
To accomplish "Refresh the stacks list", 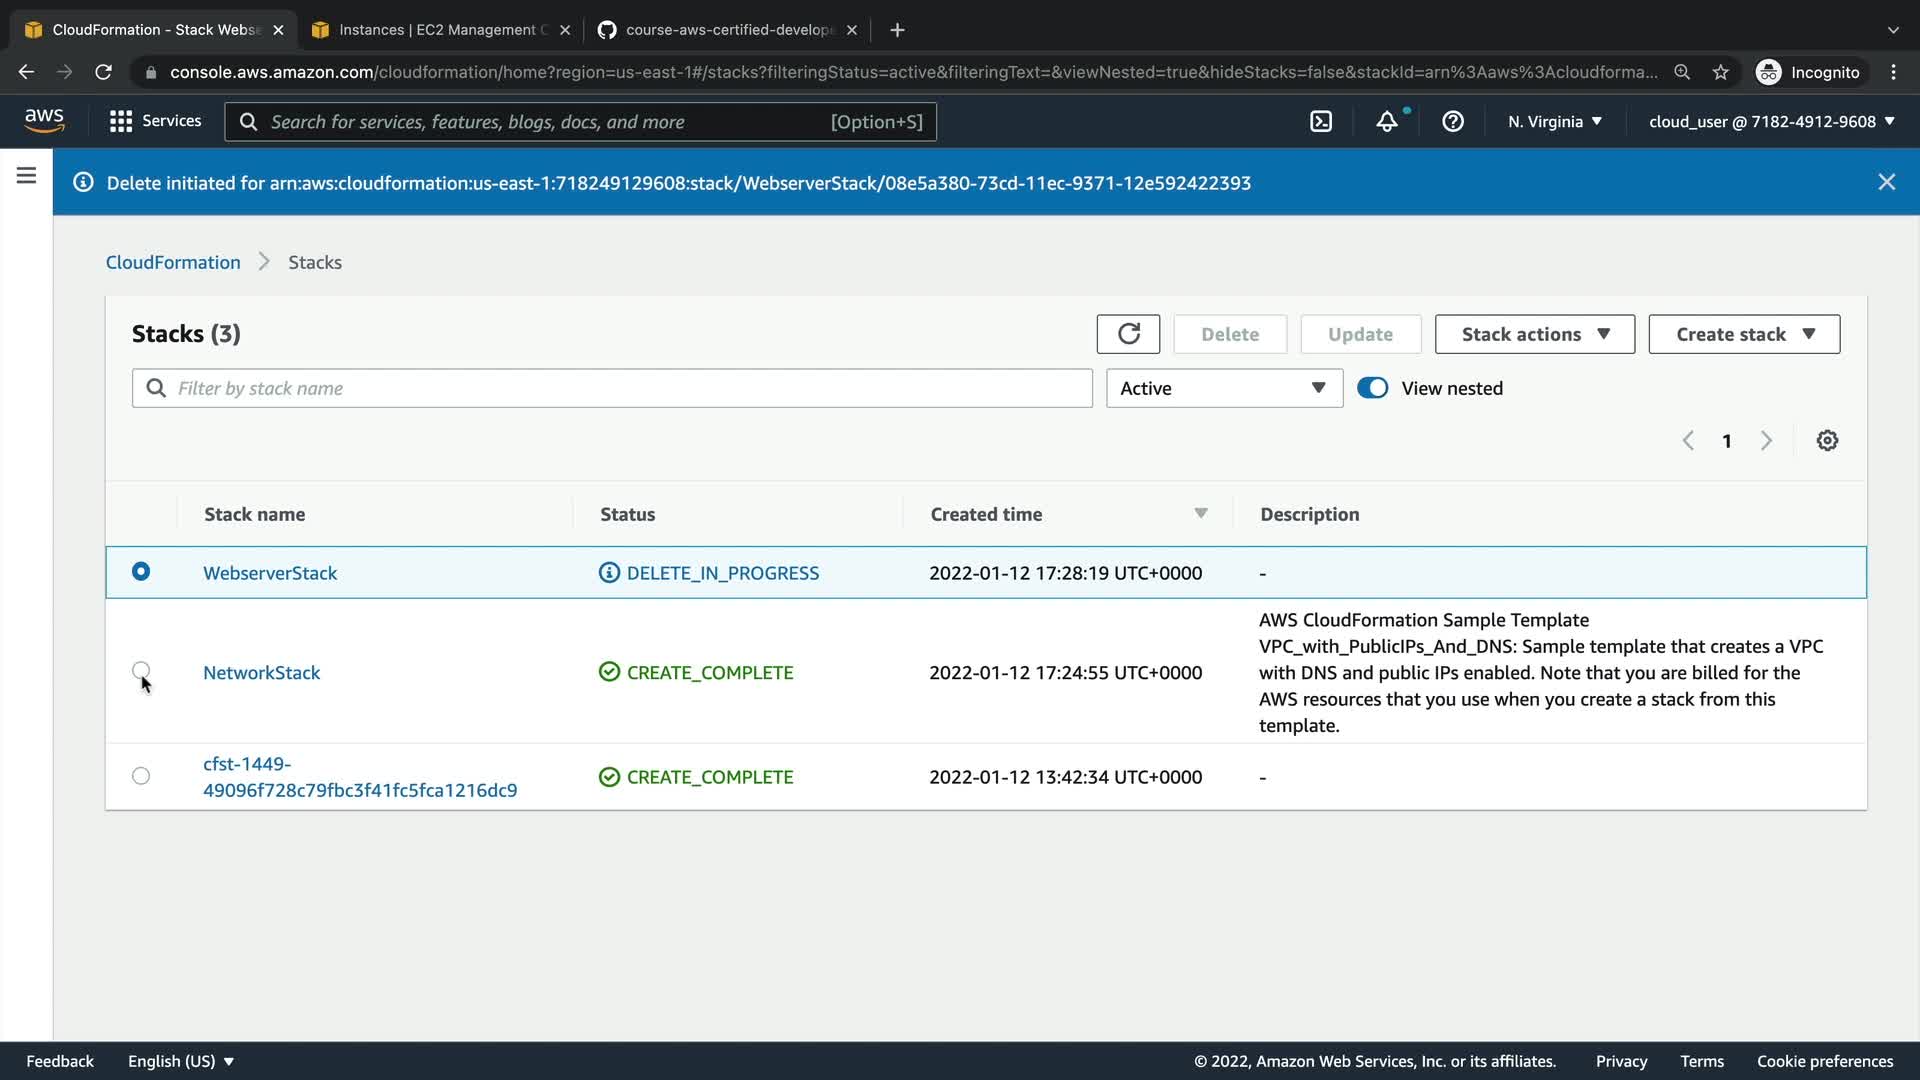I will (x=1128, y=334).
